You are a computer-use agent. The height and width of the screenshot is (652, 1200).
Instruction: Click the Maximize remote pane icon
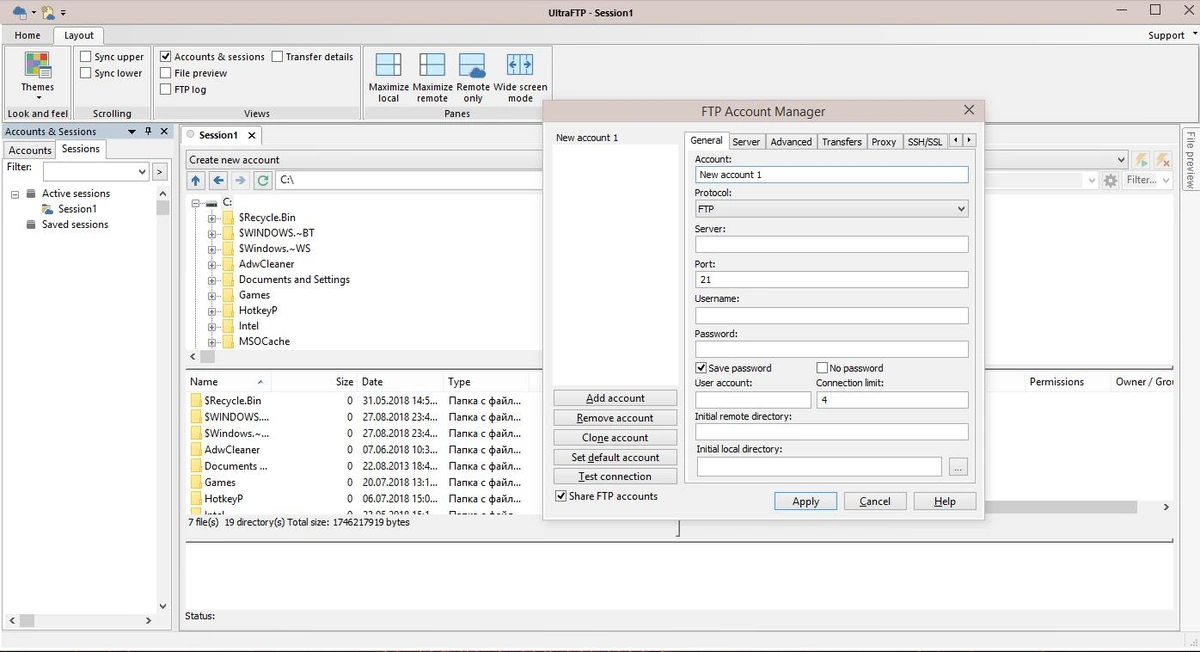(432, 77)
